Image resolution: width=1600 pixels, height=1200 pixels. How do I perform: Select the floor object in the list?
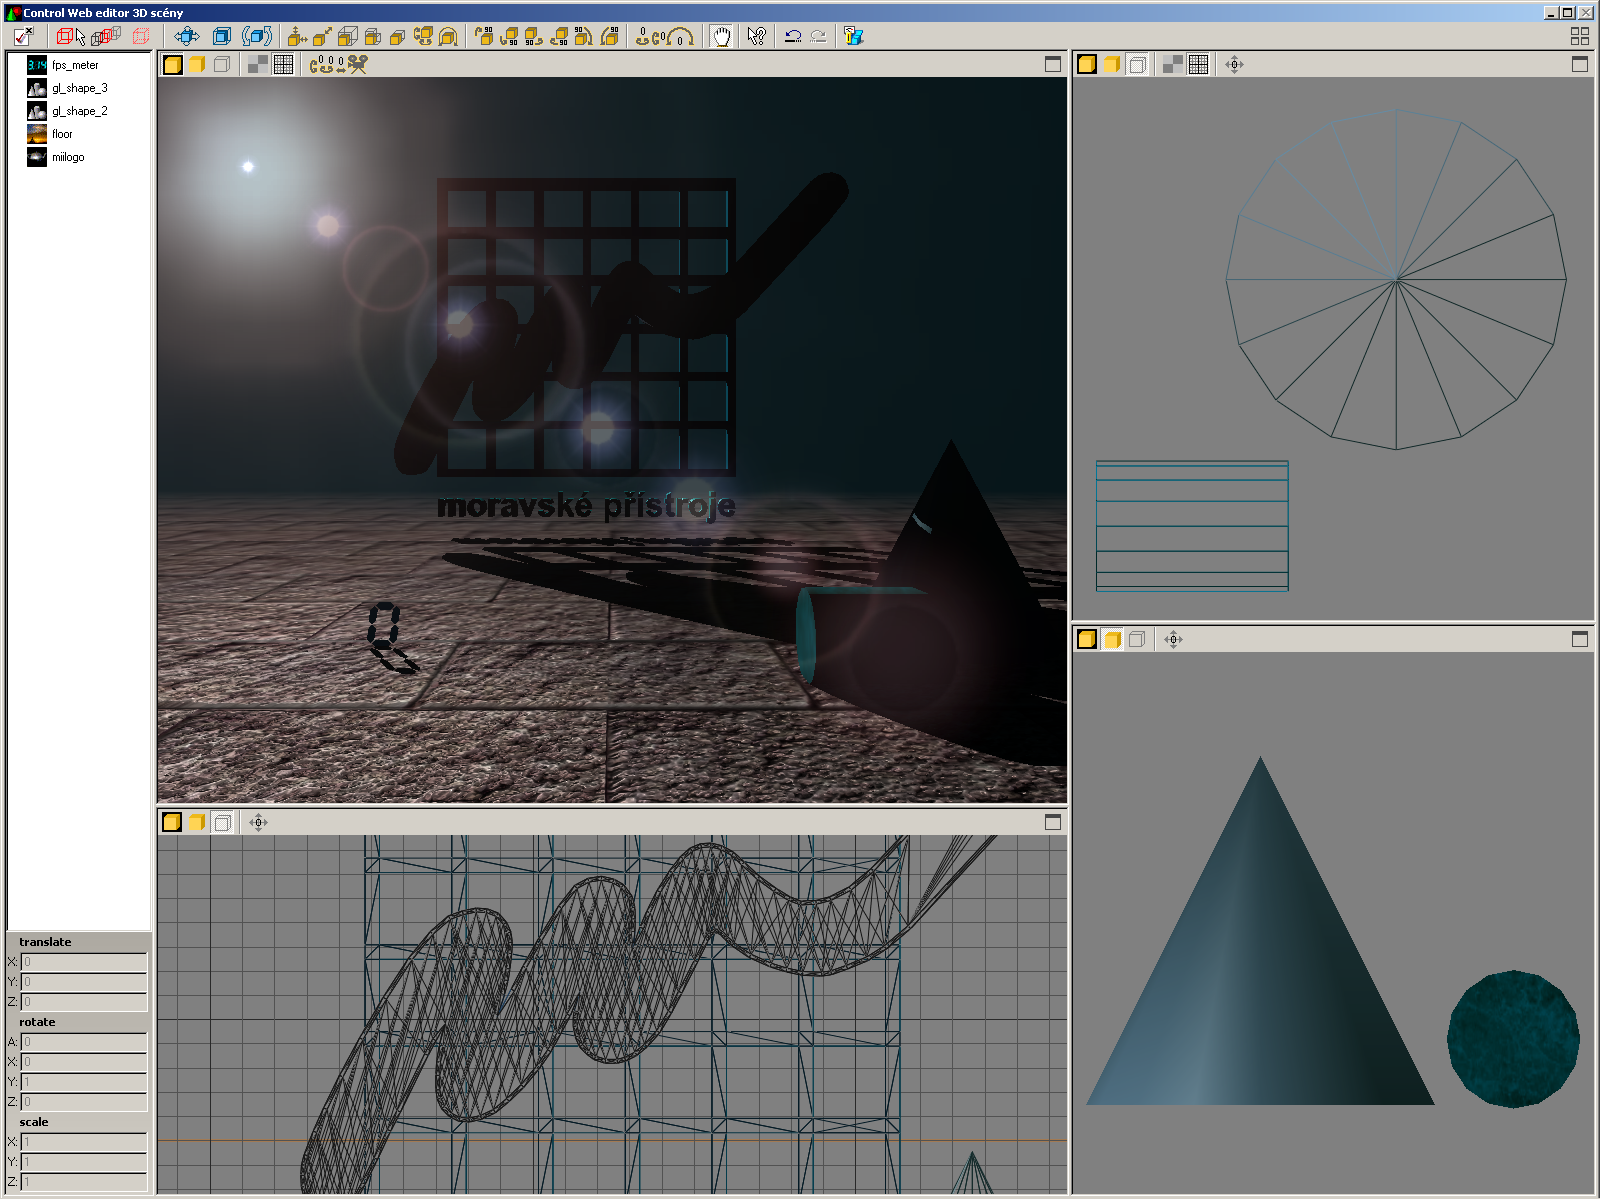click(x=62, y=134)
